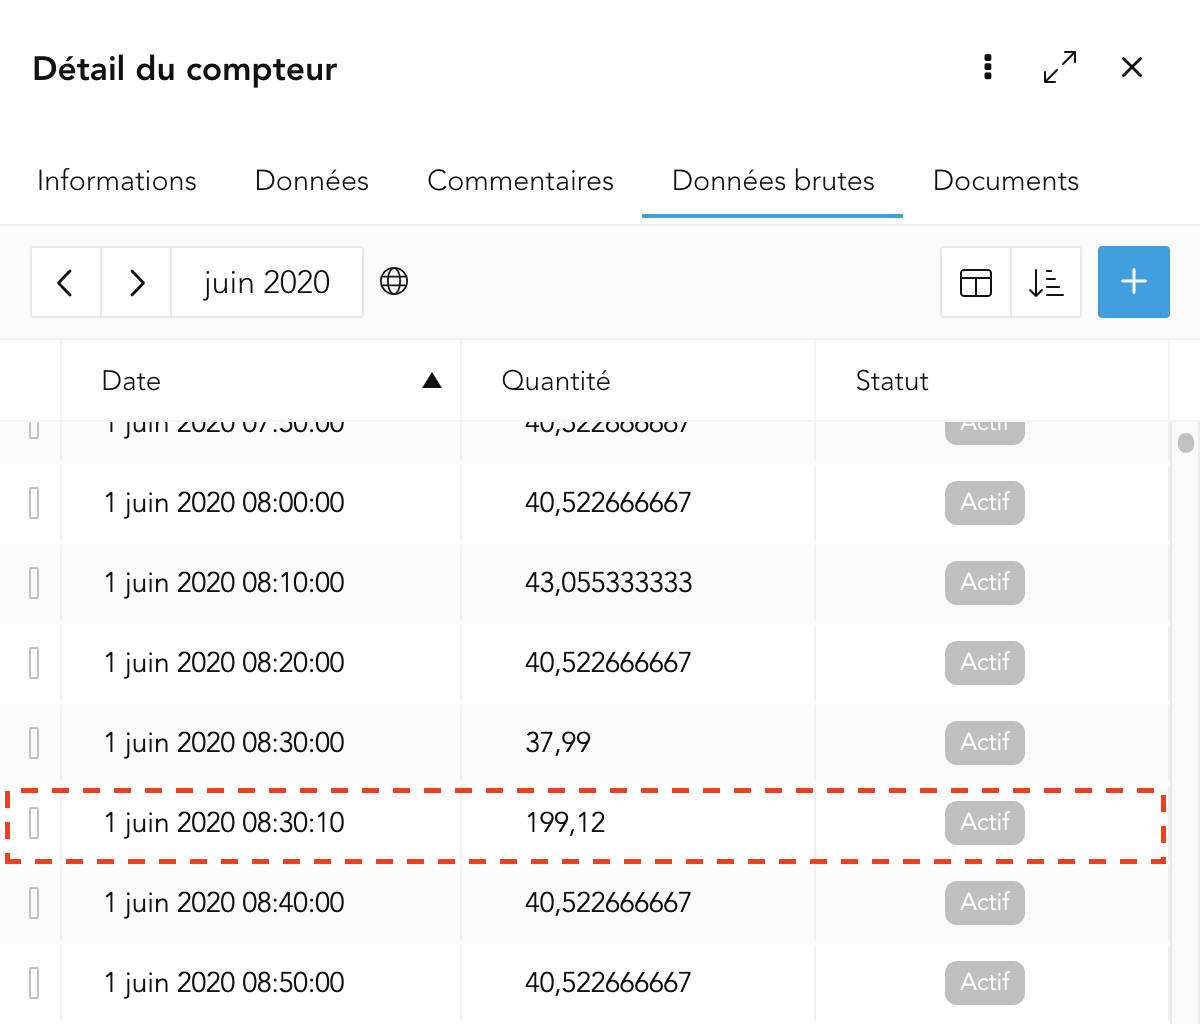Click quantity 40,522666667 in 08:40:00 row
The width and height of the screenshot is (1200, 1024).
[608, 902]
